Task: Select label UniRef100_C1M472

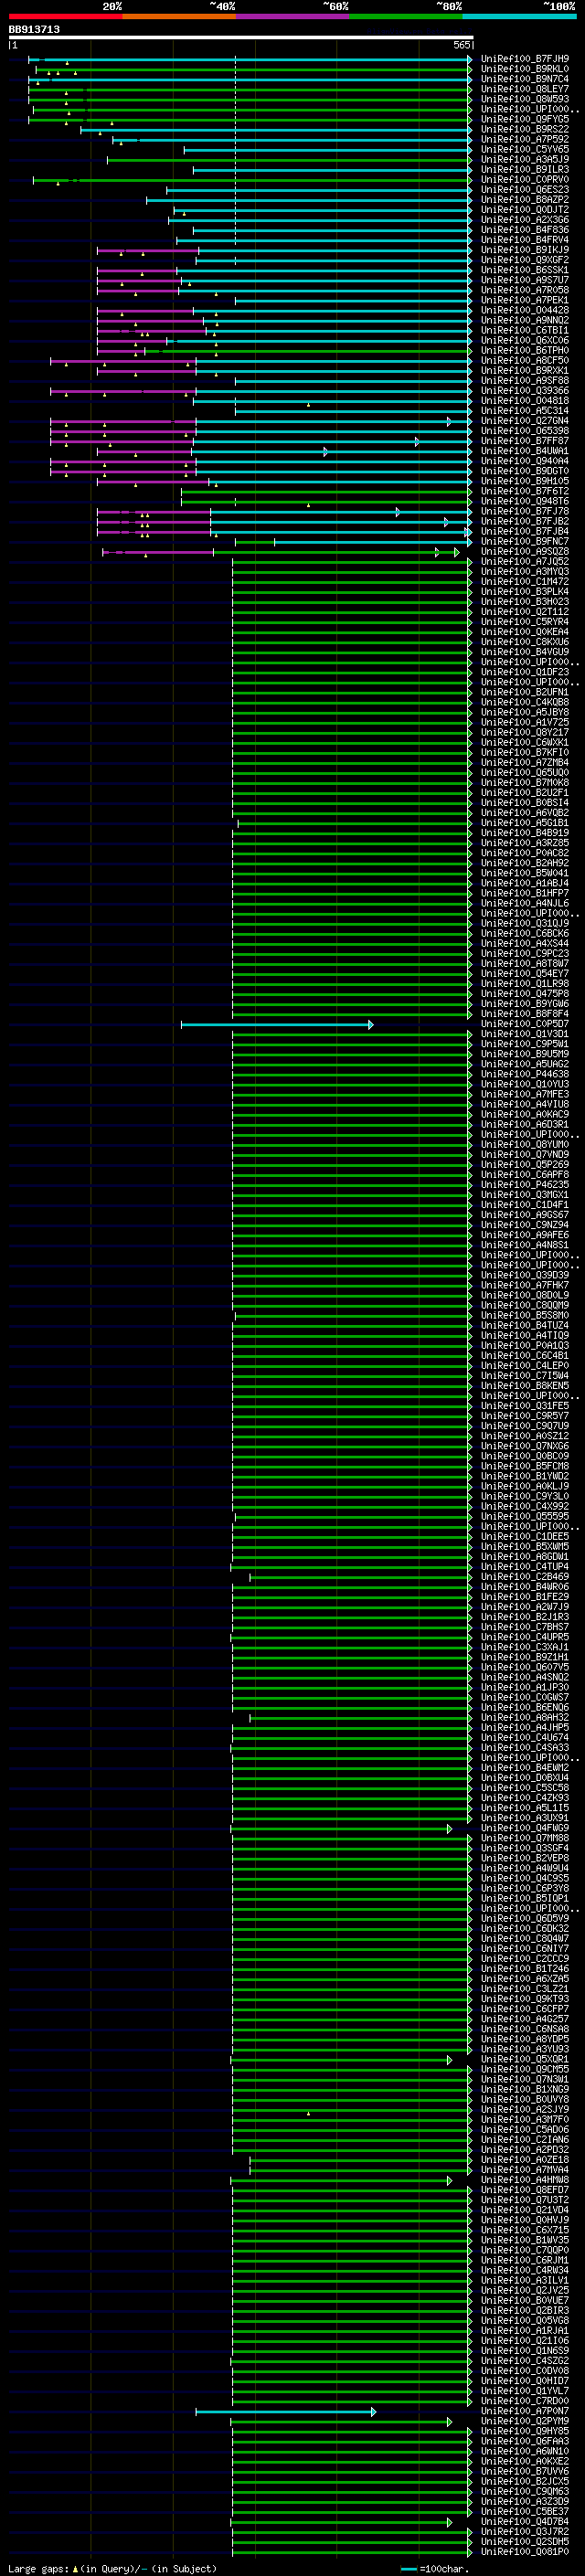Action: [525, 581]
